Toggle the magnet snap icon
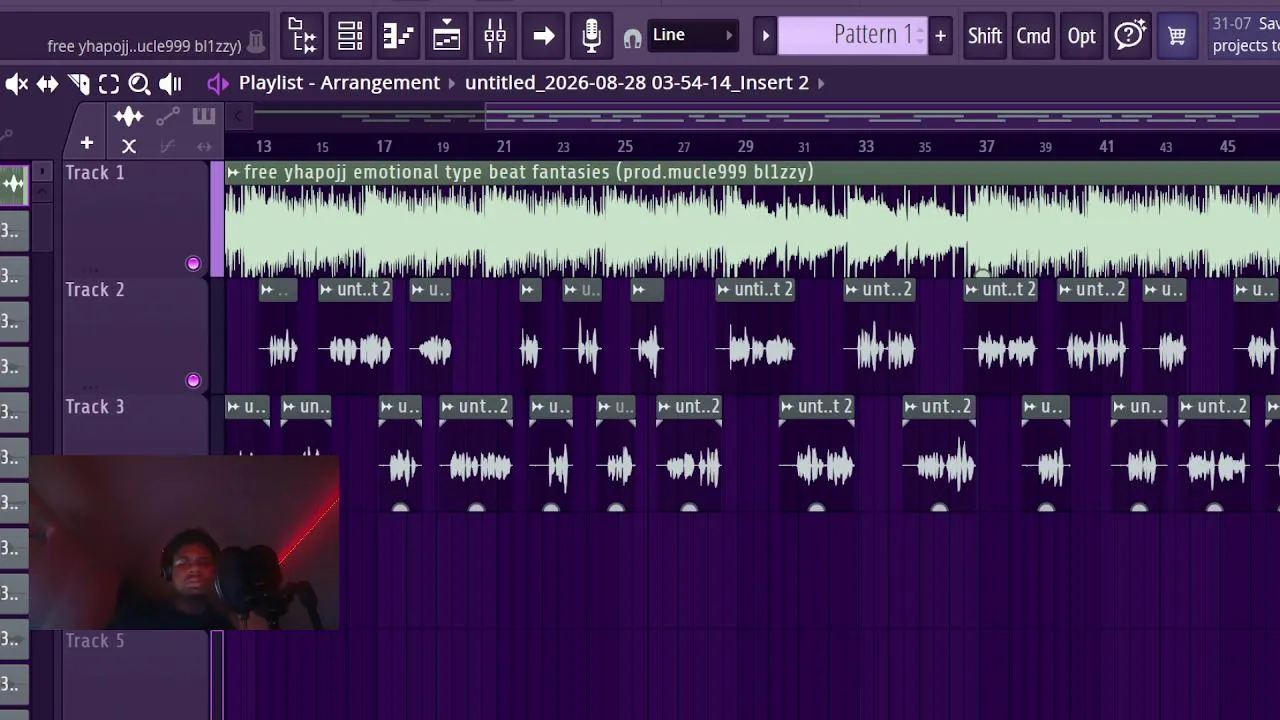This screenshot has width=1280, height=720. 632,38
